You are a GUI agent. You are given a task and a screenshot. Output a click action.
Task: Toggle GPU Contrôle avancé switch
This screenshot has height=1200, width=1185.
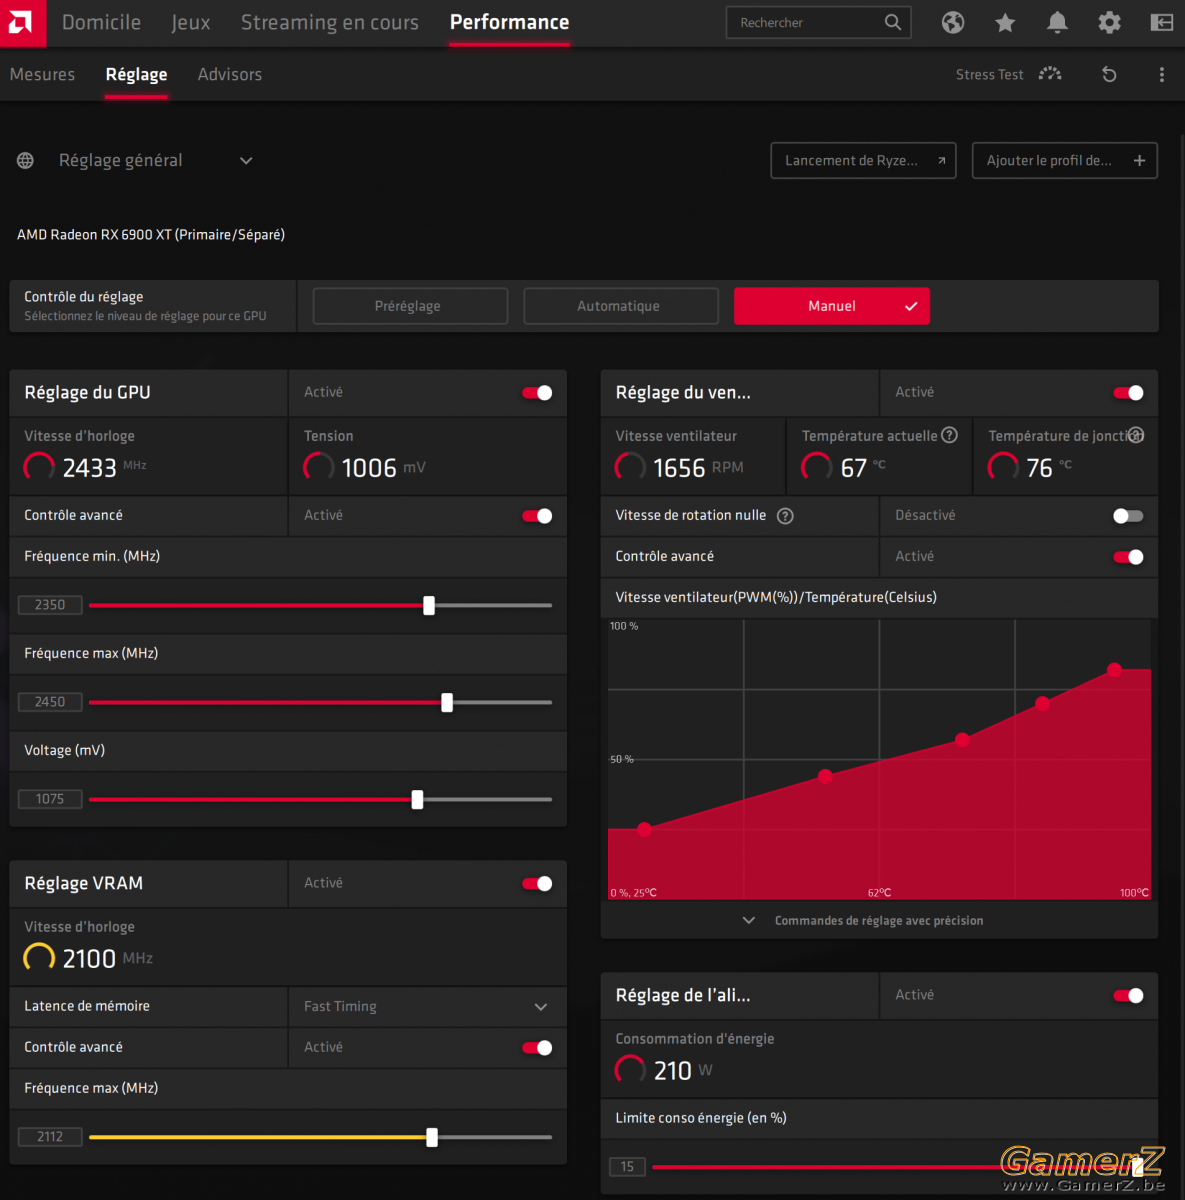point(537,516)
